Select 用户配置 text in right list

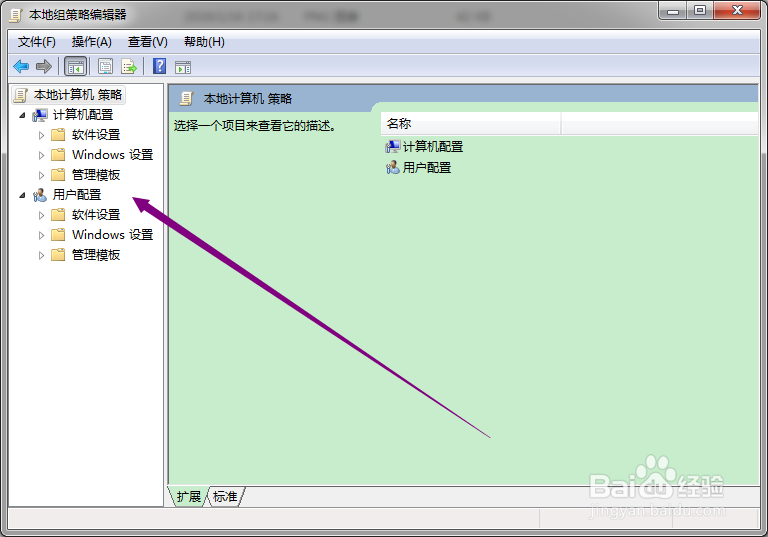pos(427,168)
